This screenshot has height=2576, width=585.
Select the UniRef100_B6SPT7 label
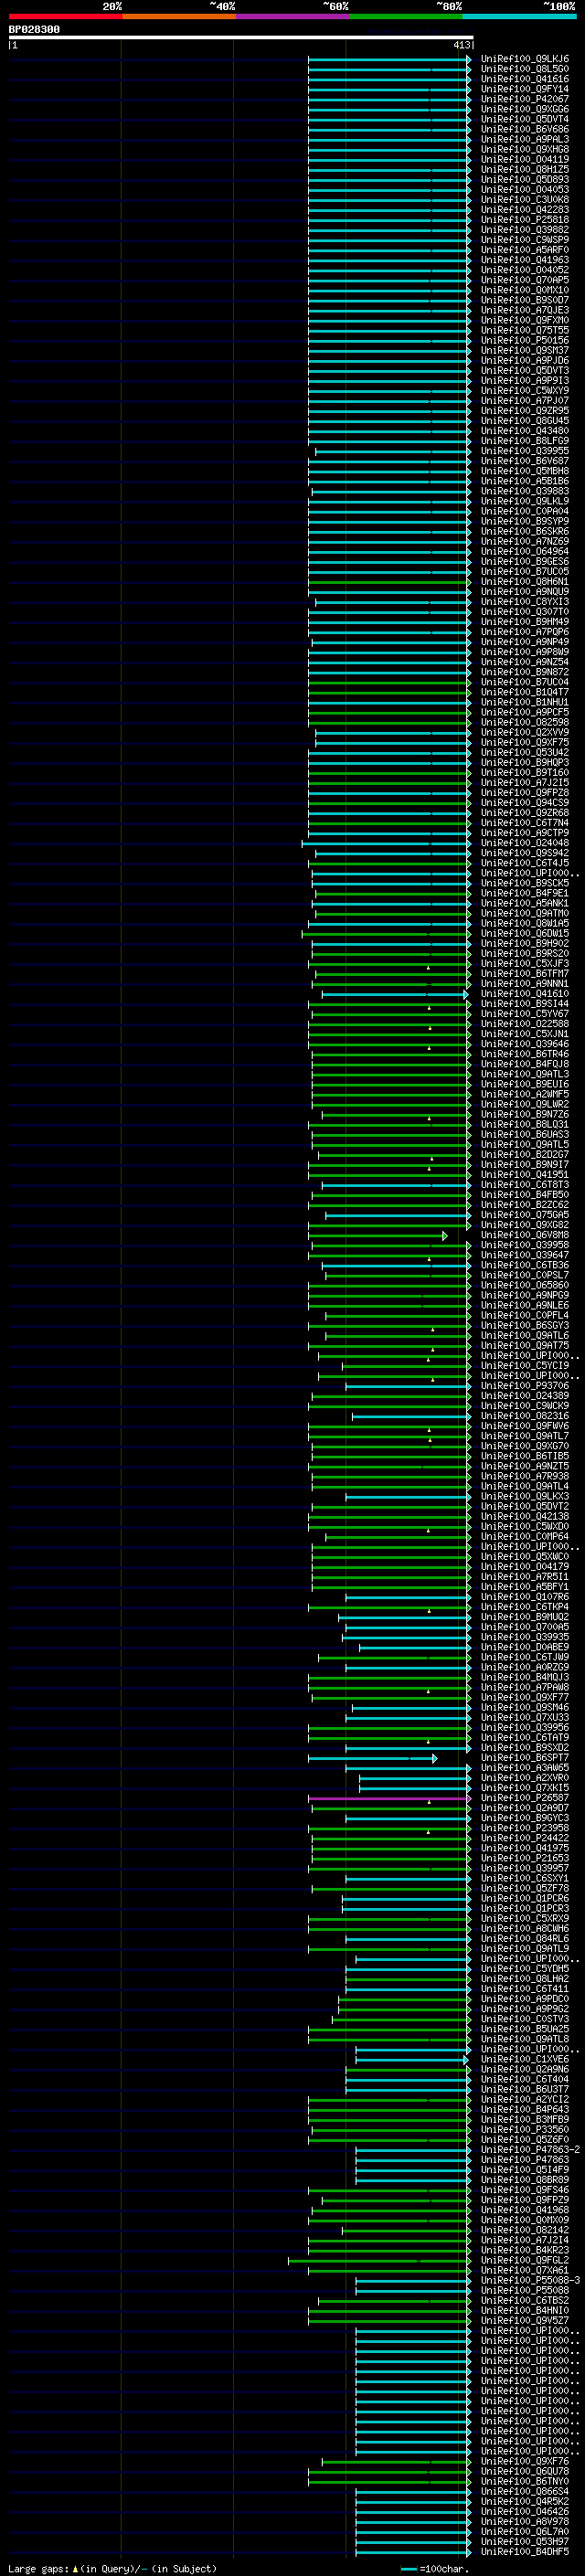pos(524,1758)
